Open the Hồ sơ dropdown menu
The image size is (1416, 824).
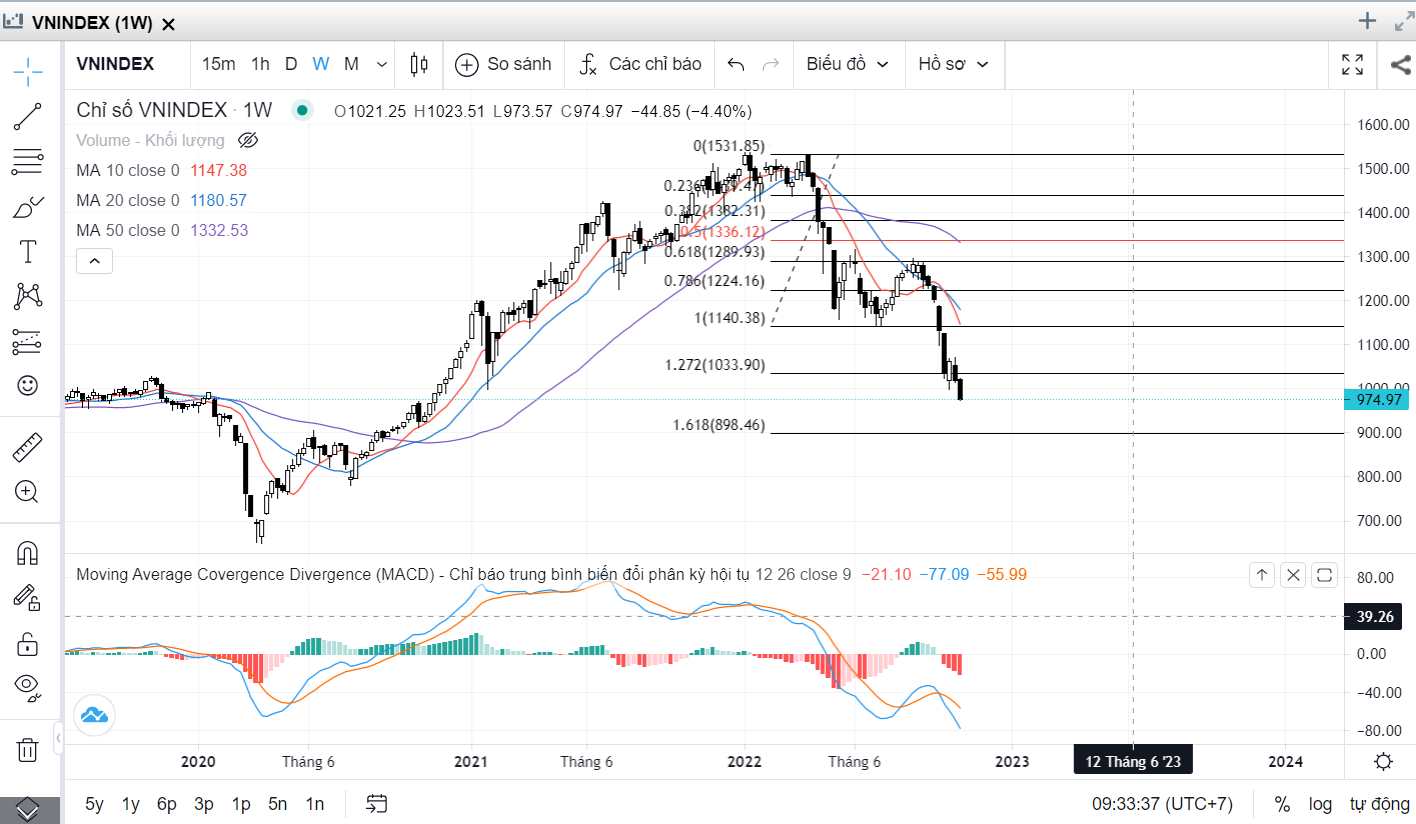coord(953,65)
